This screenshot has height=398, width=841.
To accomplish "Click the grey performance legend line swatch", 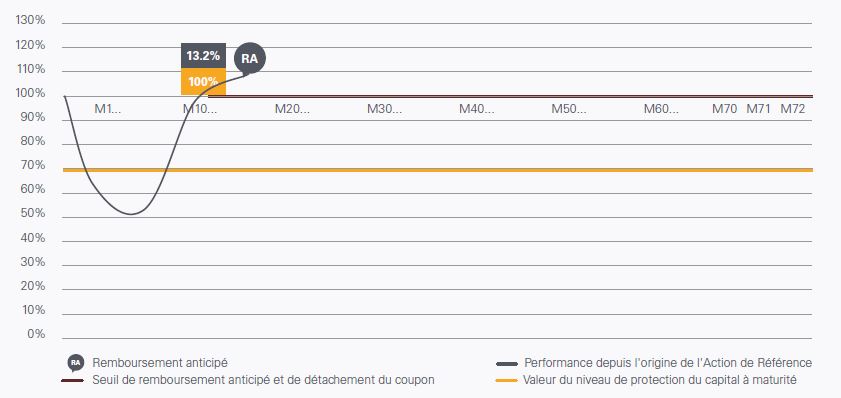I will tap(507, 364).
